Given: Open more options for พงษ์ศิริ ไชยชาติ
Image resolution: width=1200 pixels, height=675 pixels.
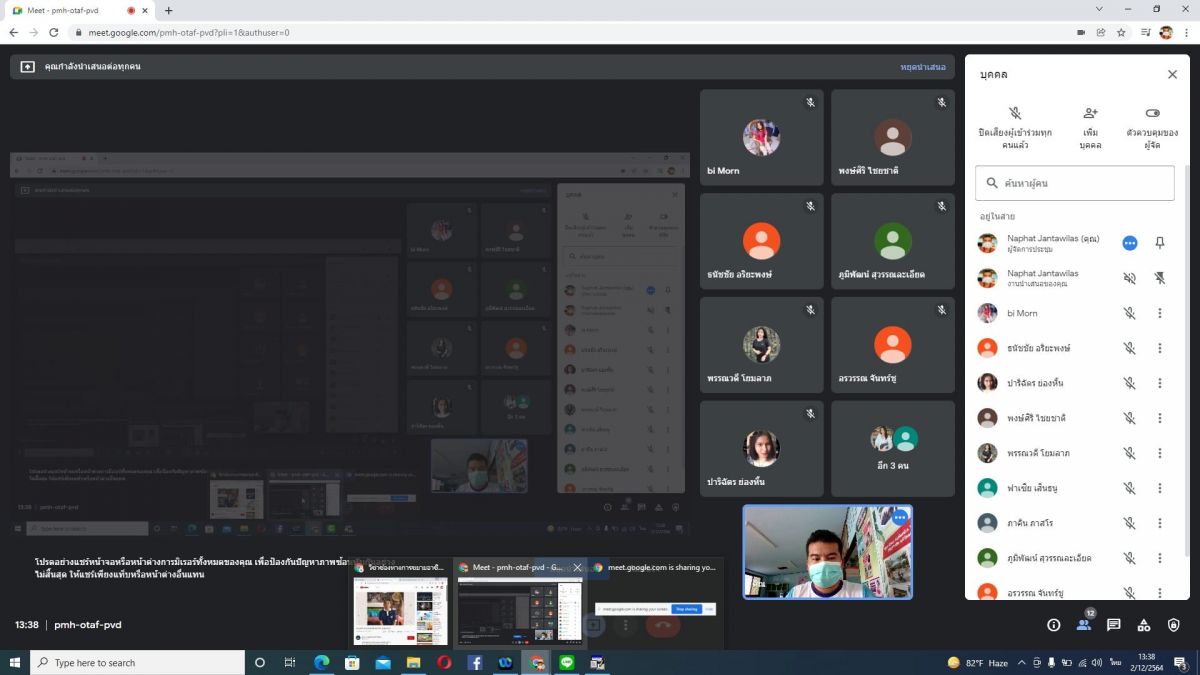Looking at the screenshot, I should [x=1159, y=418].
